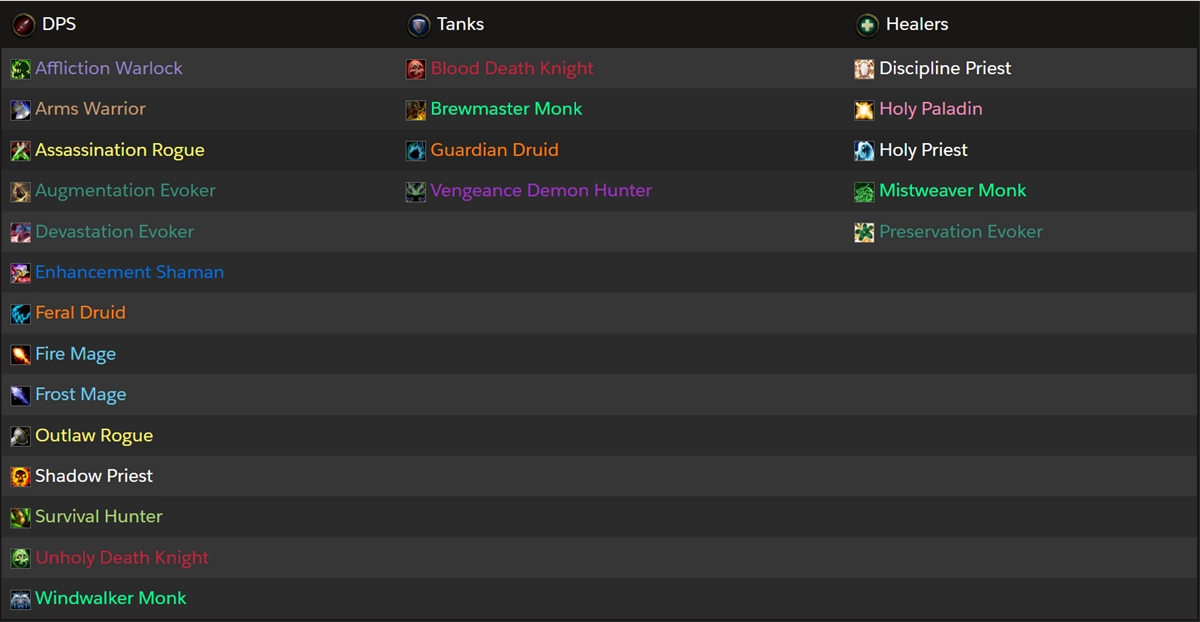Click the Affliction Warlock spec icon
This screenshot has width=1200, height=622.
20,69
